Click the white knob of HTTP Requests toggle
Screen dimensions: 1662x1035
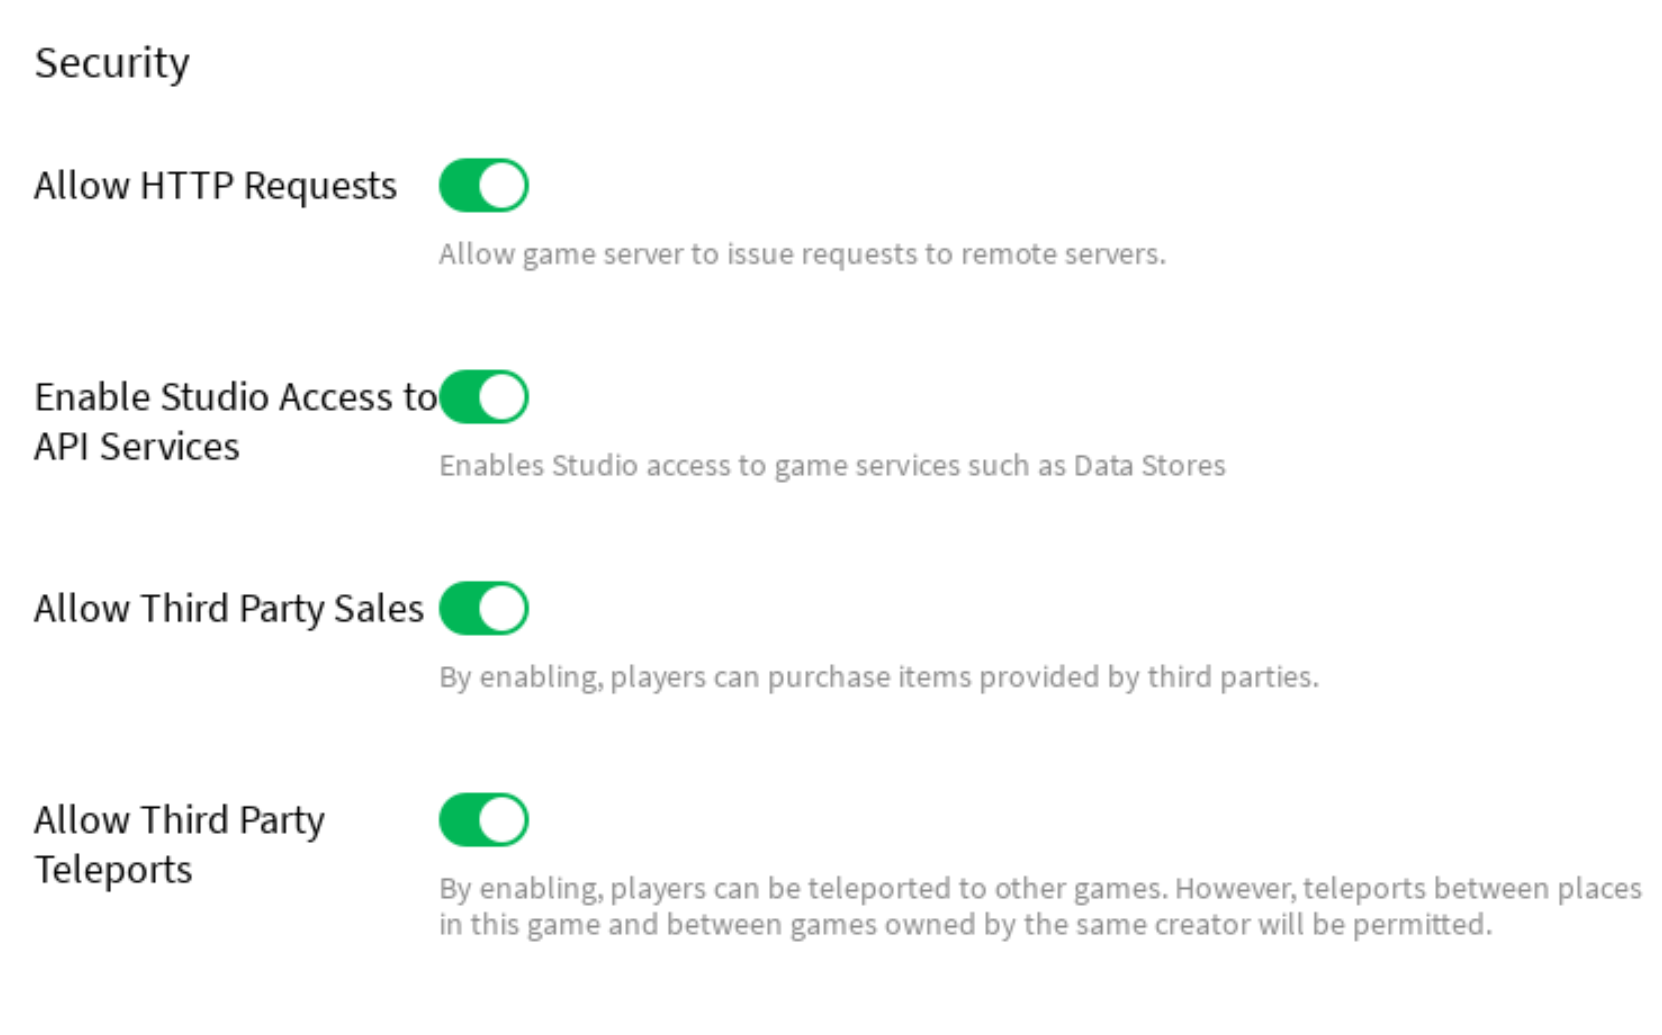point(502,186)
